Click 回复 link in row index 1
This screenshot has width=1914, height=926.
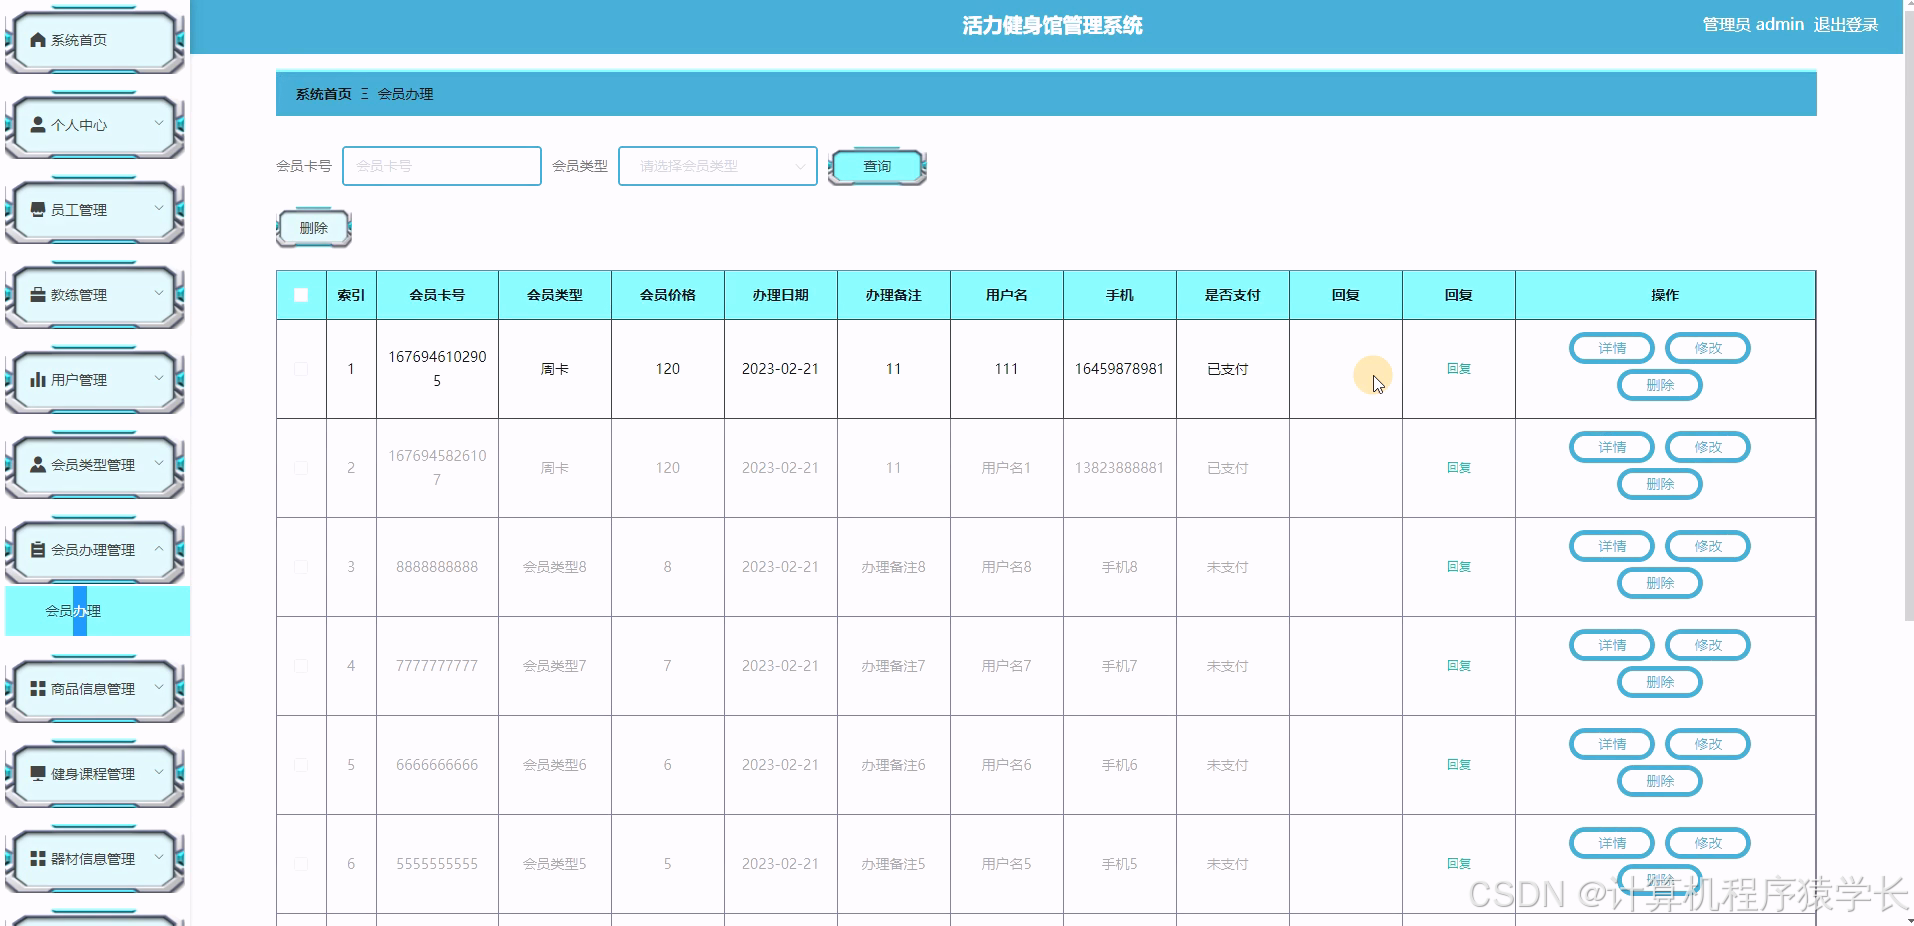(1459, 369)
